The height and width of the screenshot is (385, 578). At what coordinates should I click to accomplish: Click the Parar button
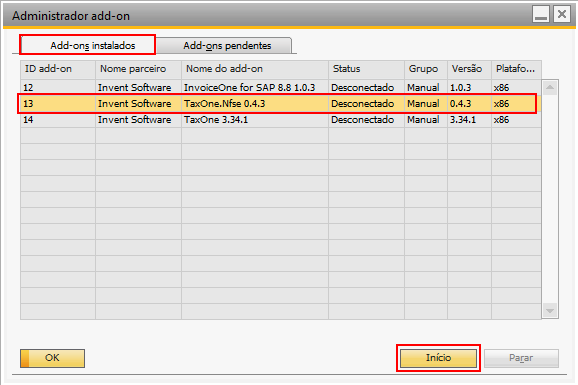521,358
